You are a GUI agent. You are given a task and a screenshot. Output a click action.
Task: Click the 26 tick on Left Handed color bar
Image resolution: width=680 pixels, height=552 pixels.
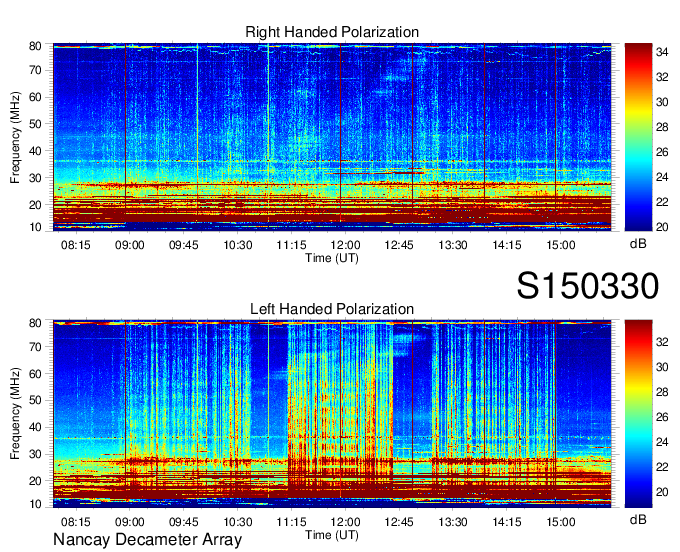pos(662,417)
